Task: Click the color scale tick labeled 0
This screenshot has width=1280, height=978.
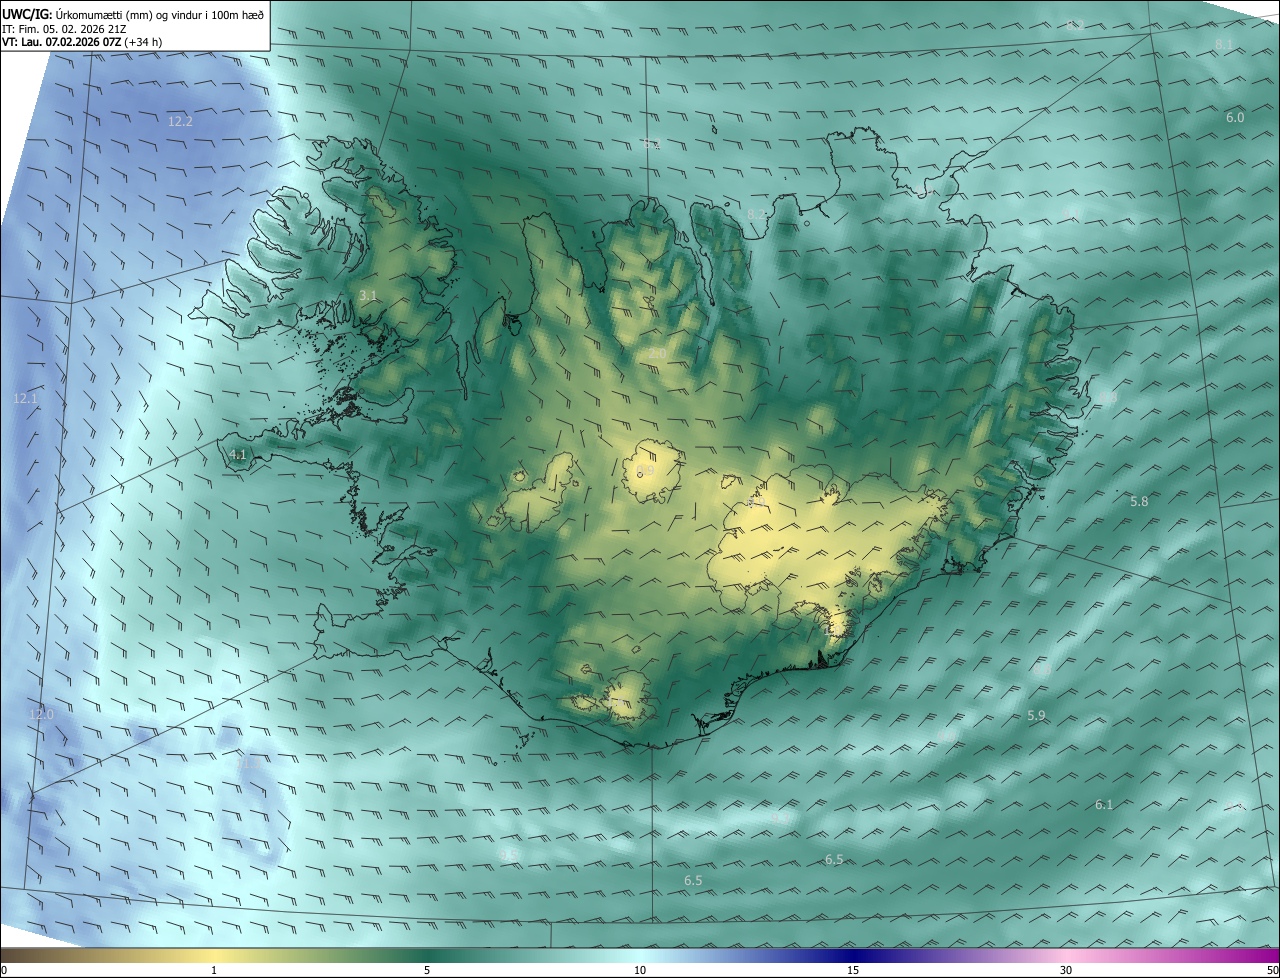Action: click(x=4, y=970)
